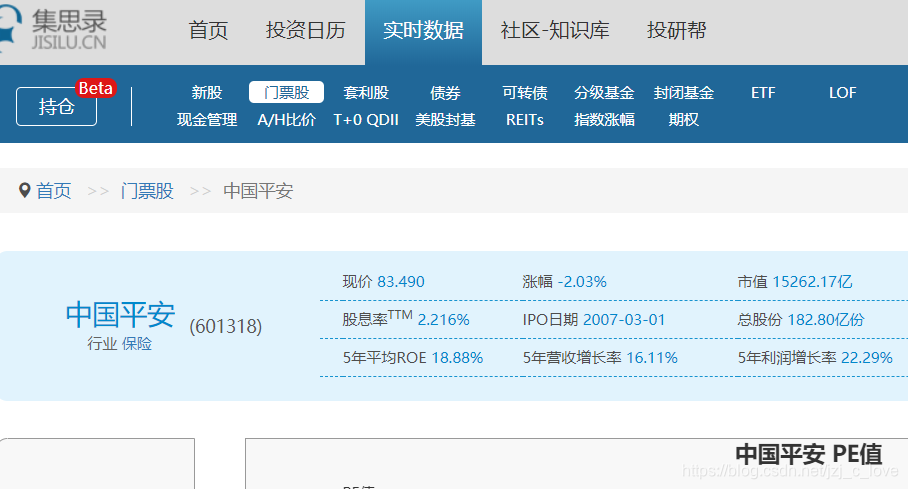This screenshot has height=489, width=908.
Task: Click current price 83.490
Action: click(x=401, y=282)
